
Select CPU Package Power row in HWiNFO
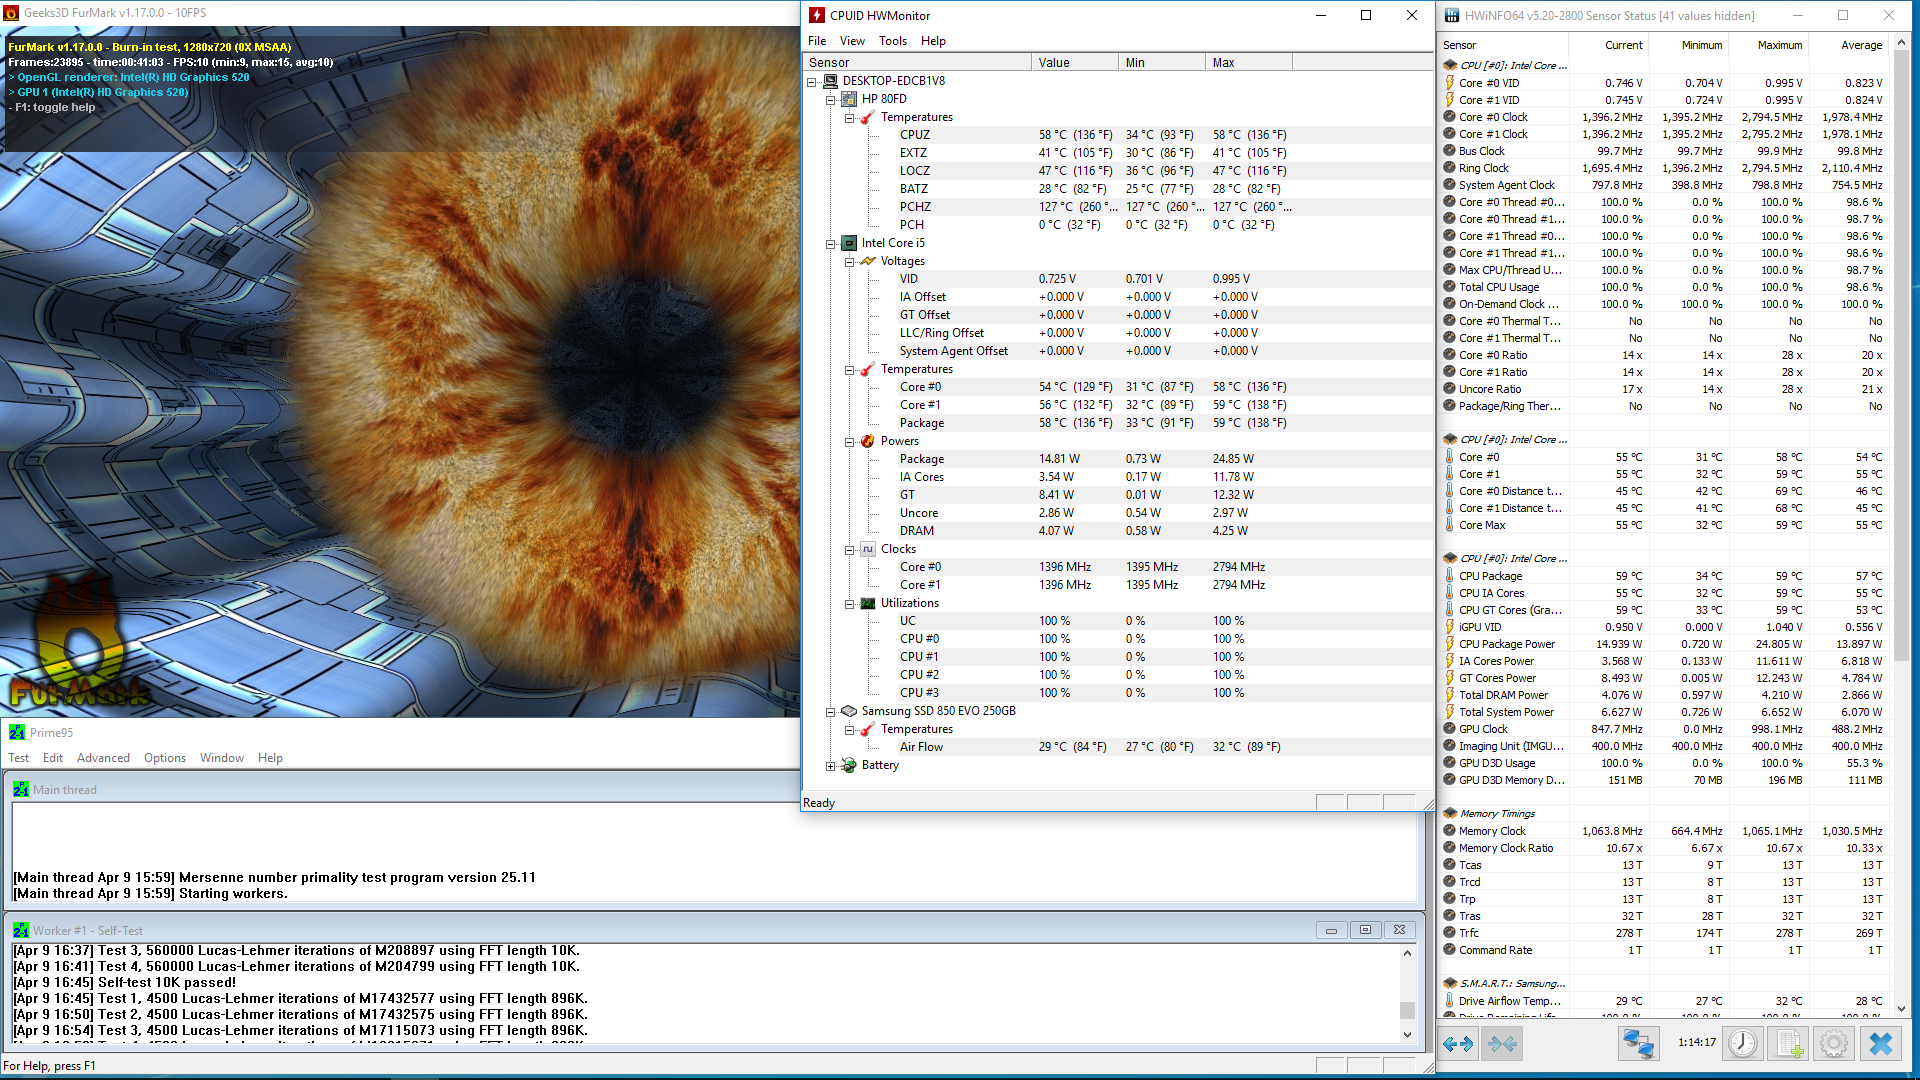pos(1664,644)
